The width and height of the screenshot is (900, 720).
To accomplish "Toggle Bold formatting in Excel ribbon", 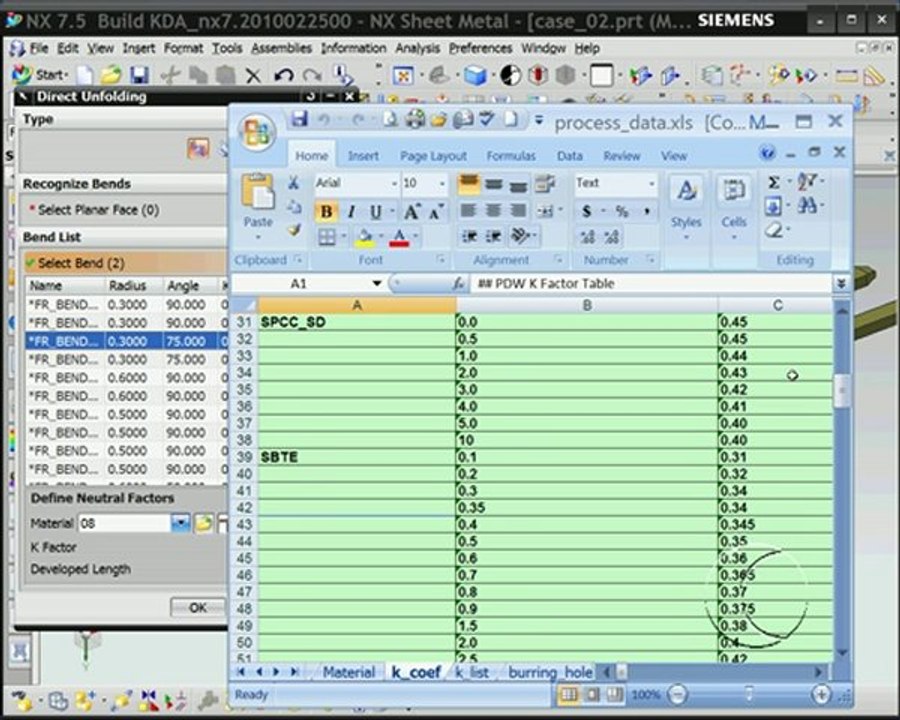I will (326, 212).
